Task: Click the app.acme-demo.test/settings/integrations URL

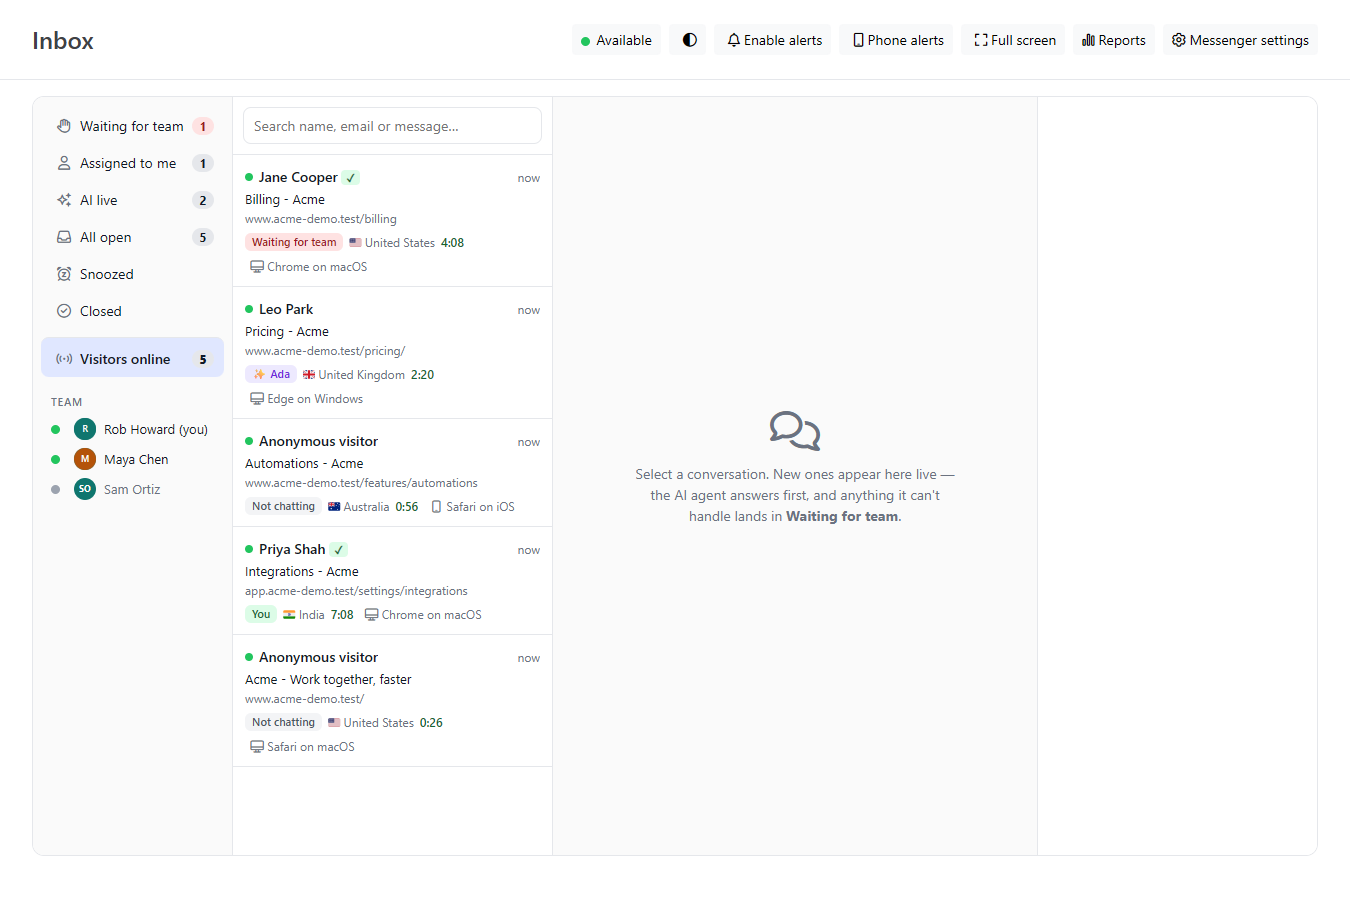Action: click(356, 591)
